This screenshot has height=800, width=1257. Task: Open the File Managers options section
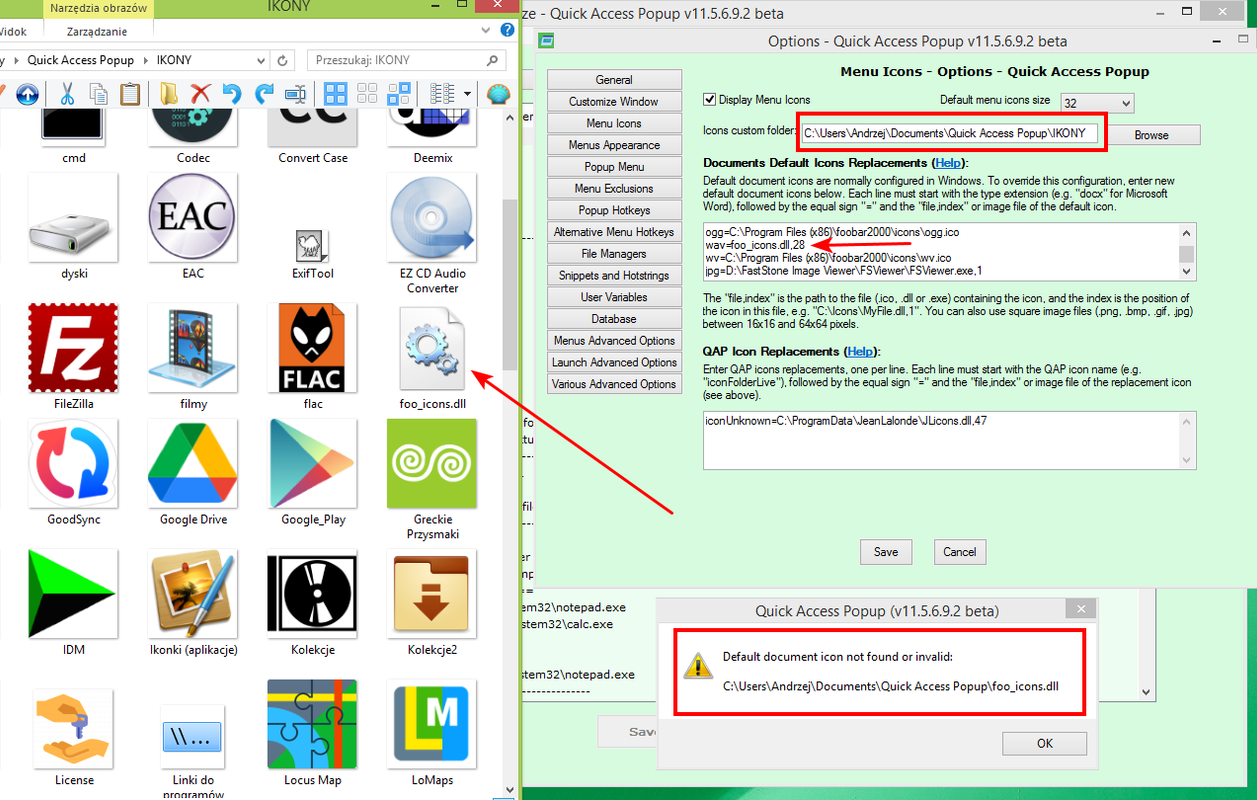click(614, 254)
